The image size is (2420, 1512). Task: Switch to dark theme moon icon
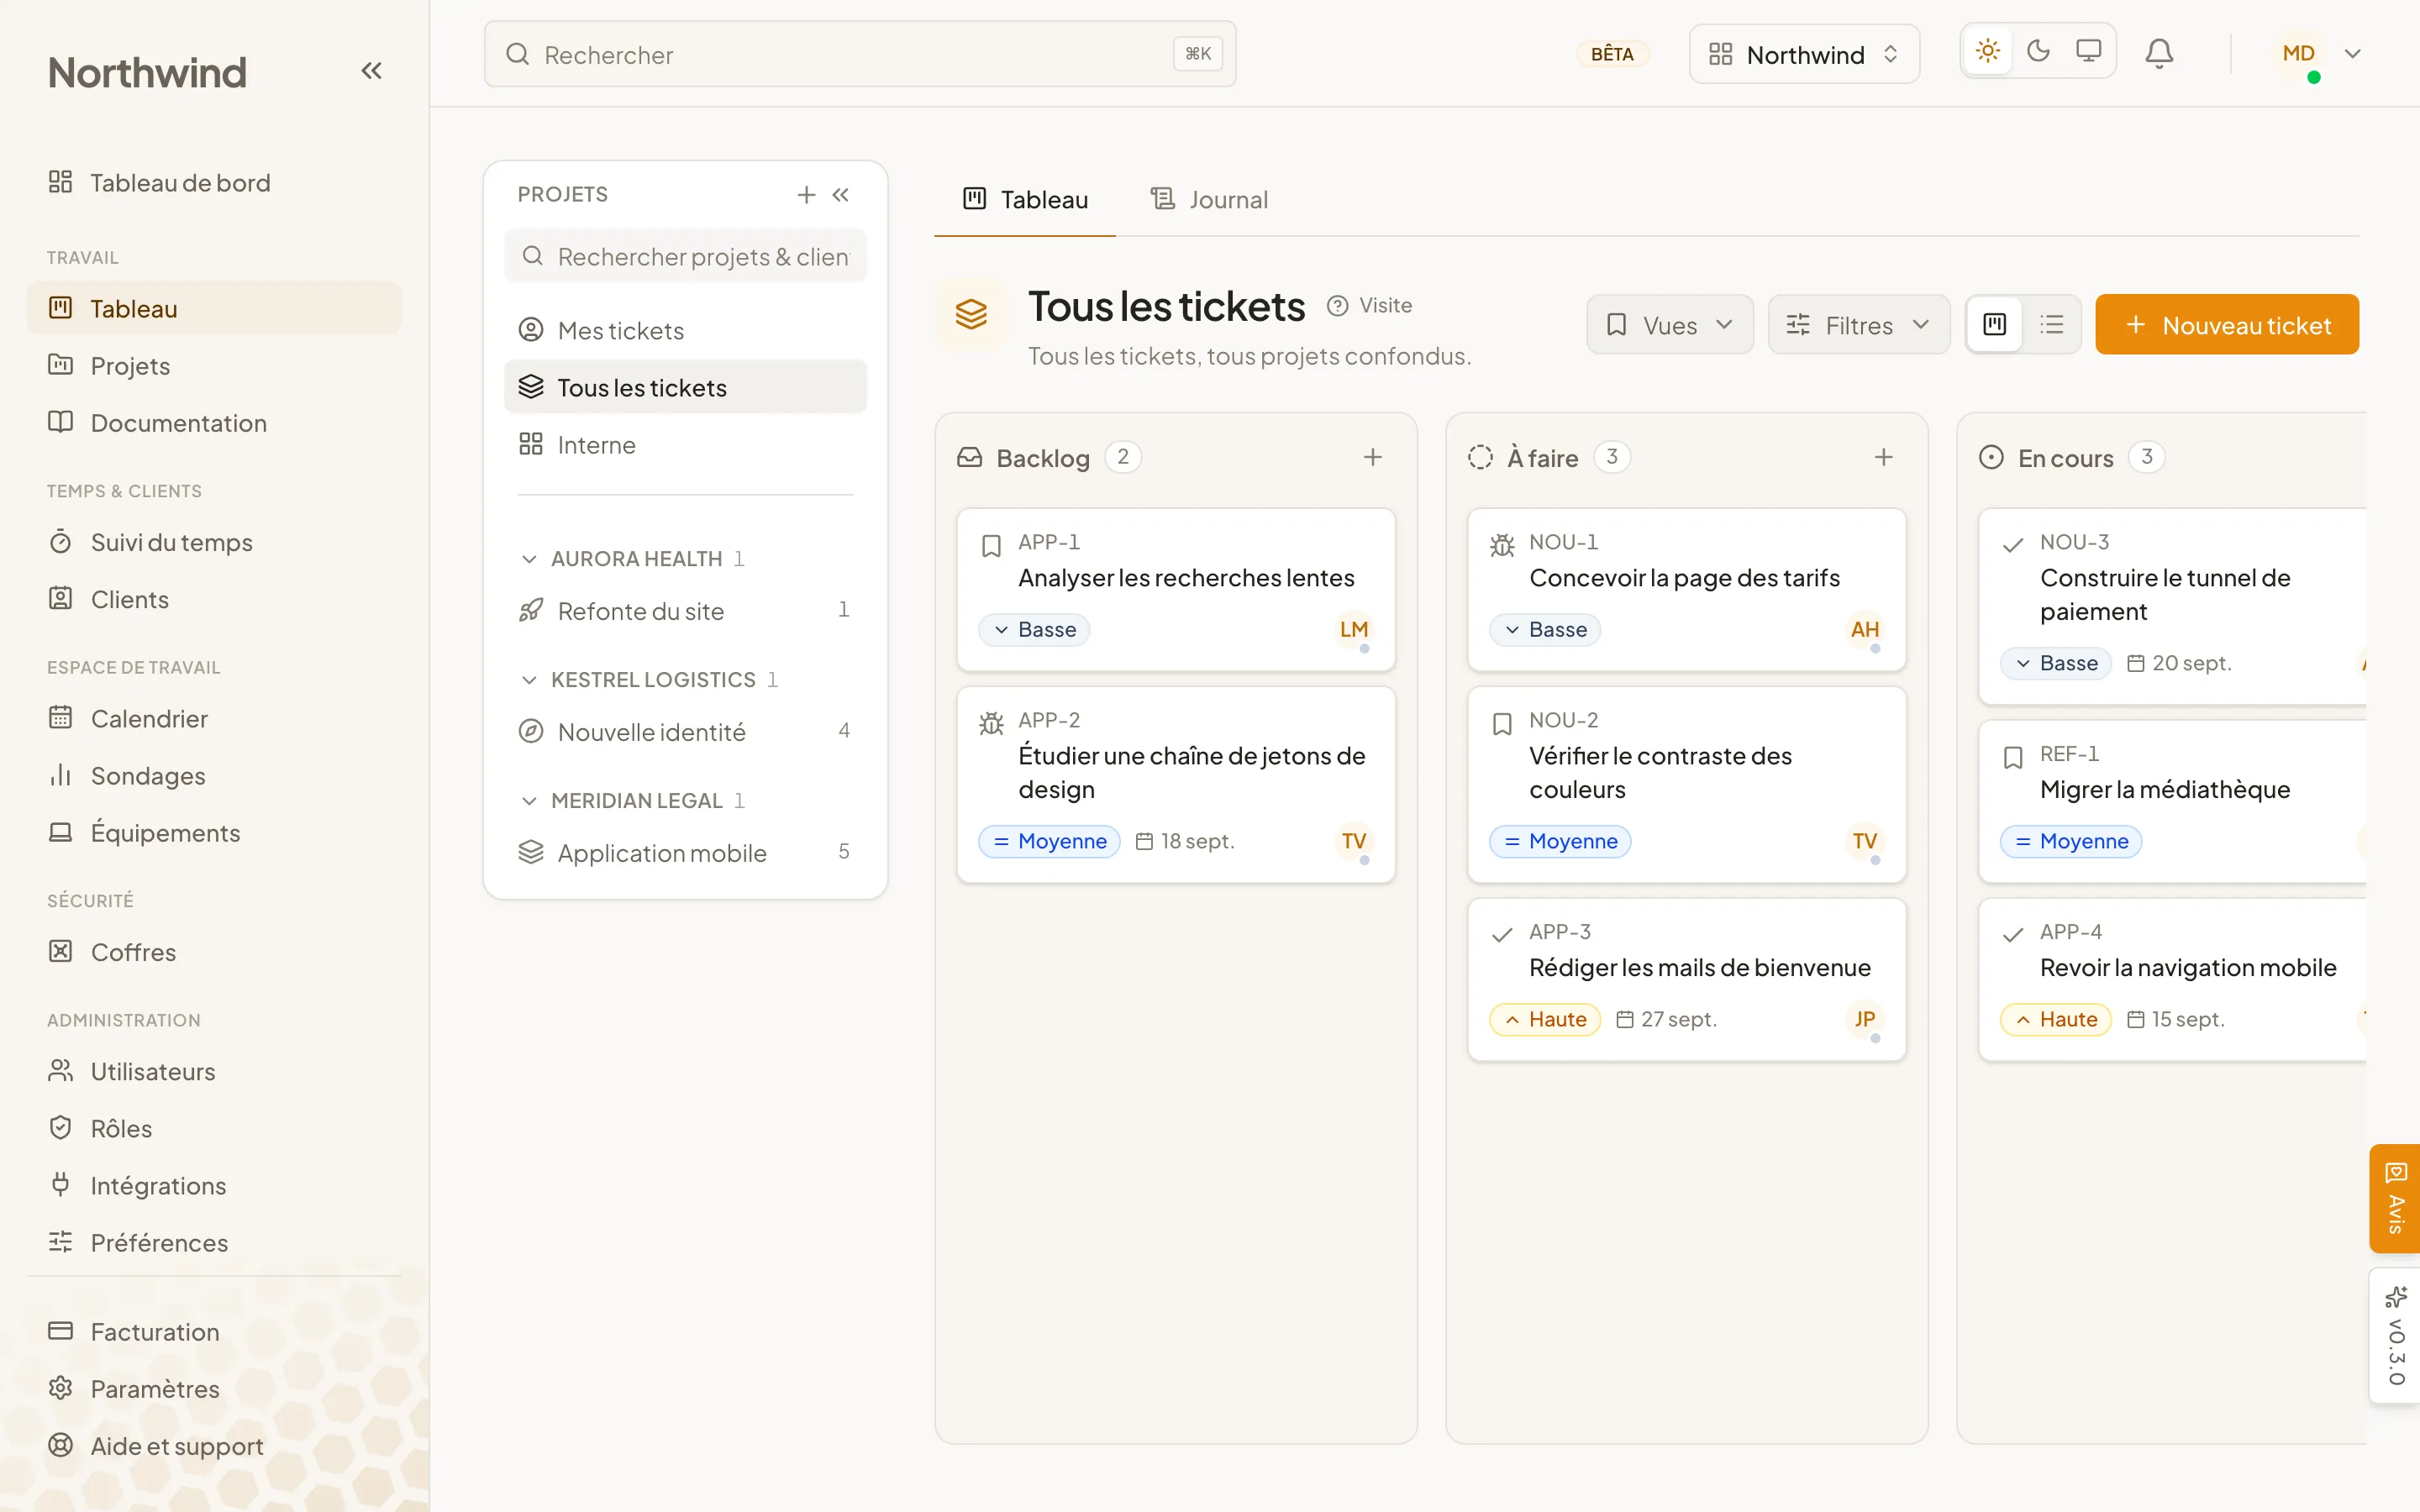pos(2038,51)
